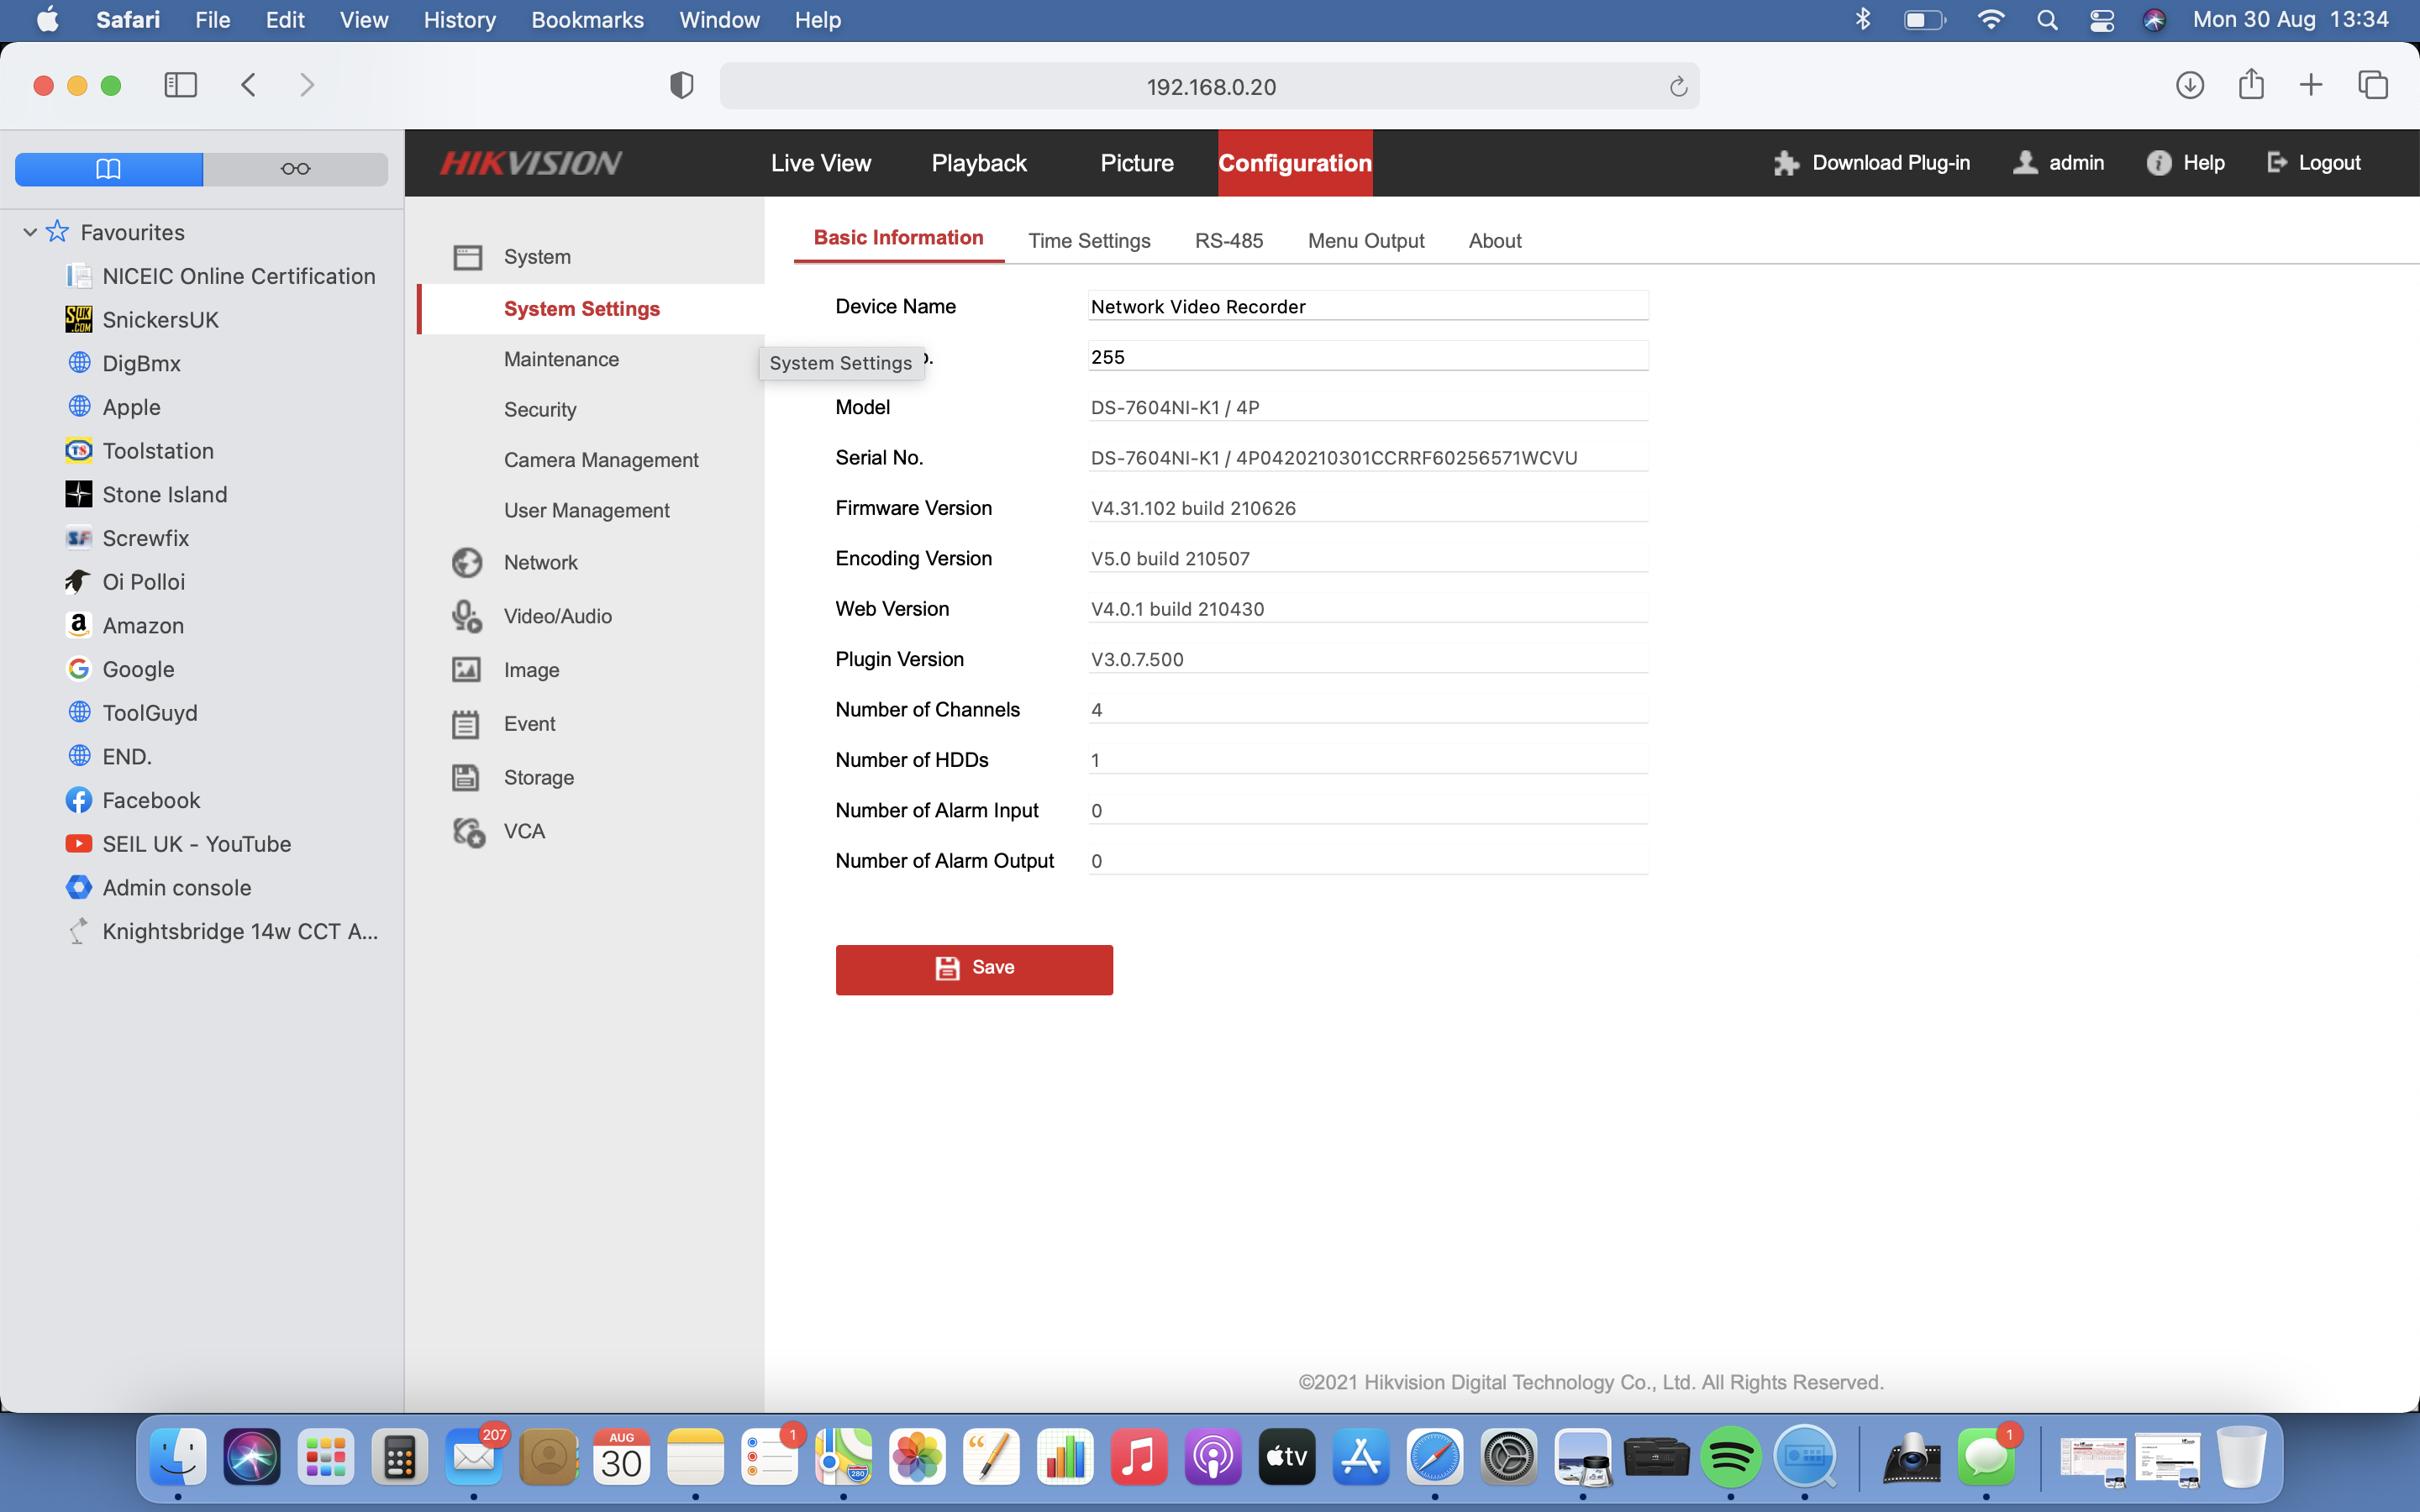Open Image settings using the picture icon
The image size is (2420, 1512).
coord(466,670)
